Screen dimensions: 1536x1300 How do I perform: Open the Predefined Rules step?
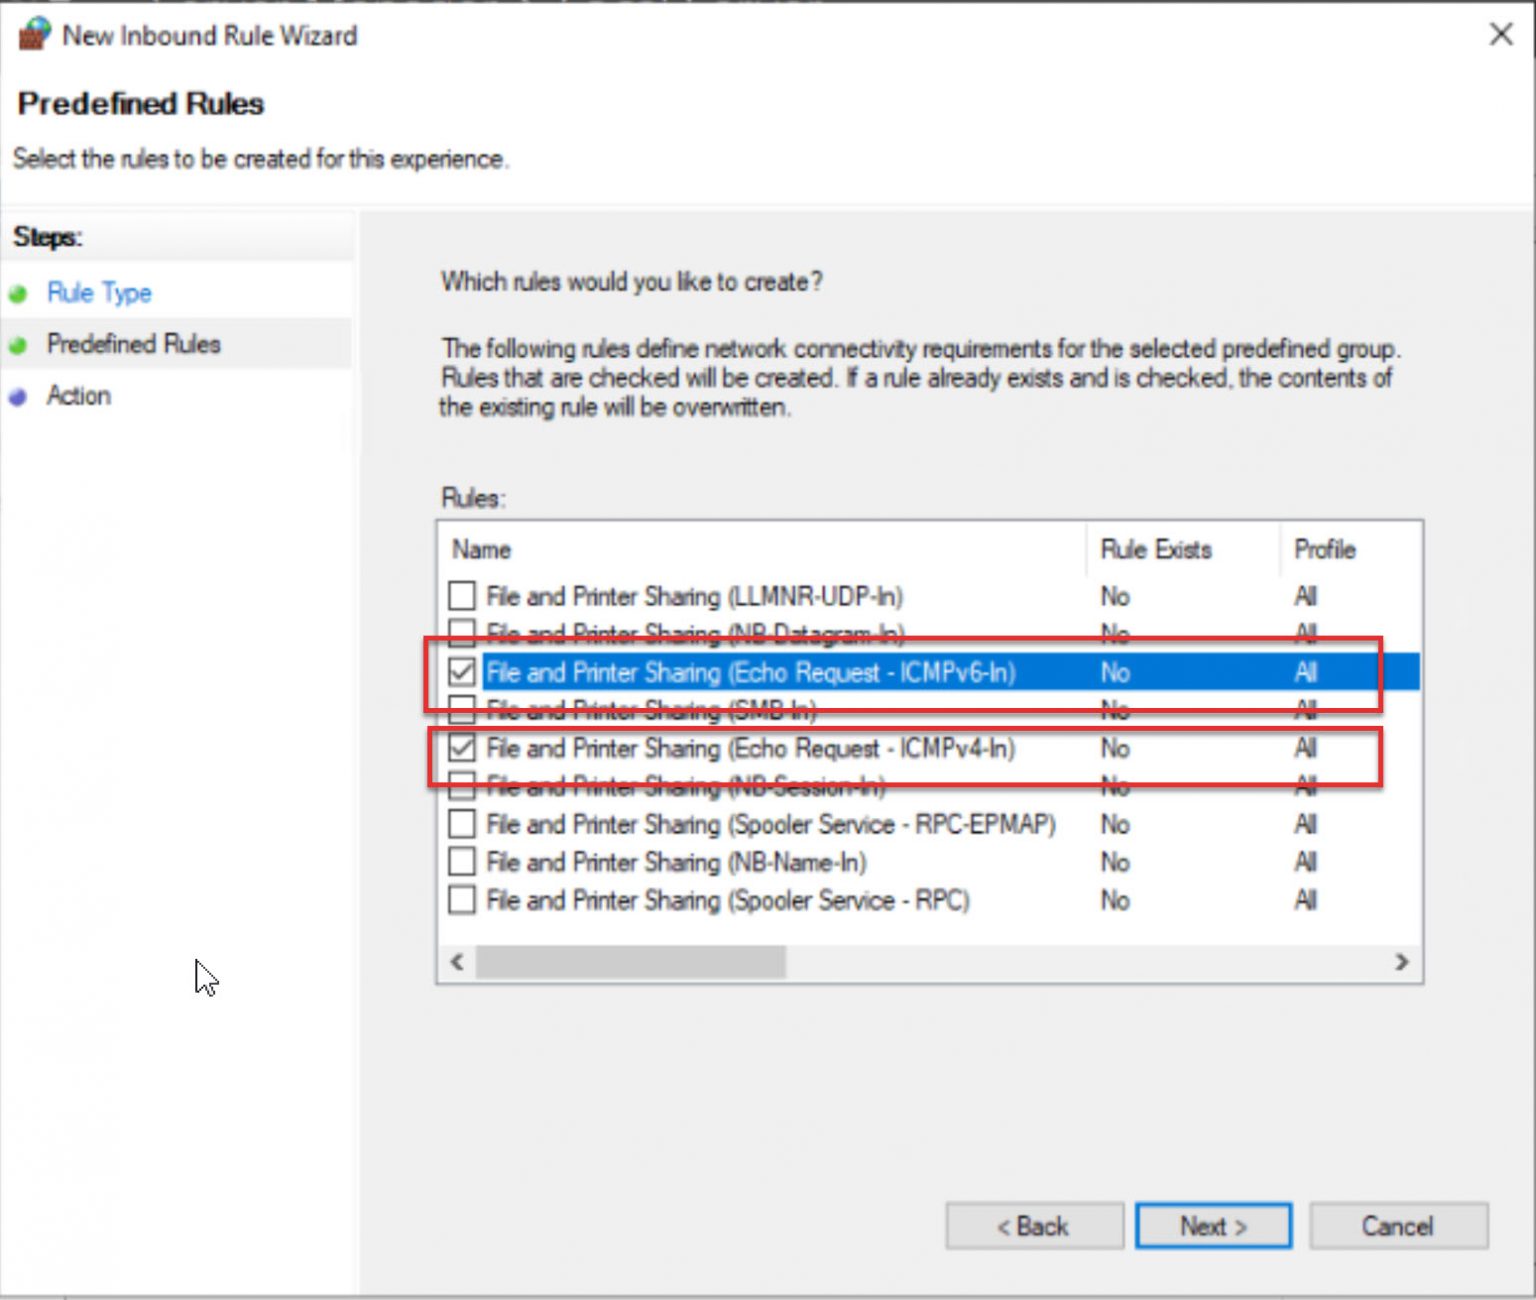(x=135, y=344)
